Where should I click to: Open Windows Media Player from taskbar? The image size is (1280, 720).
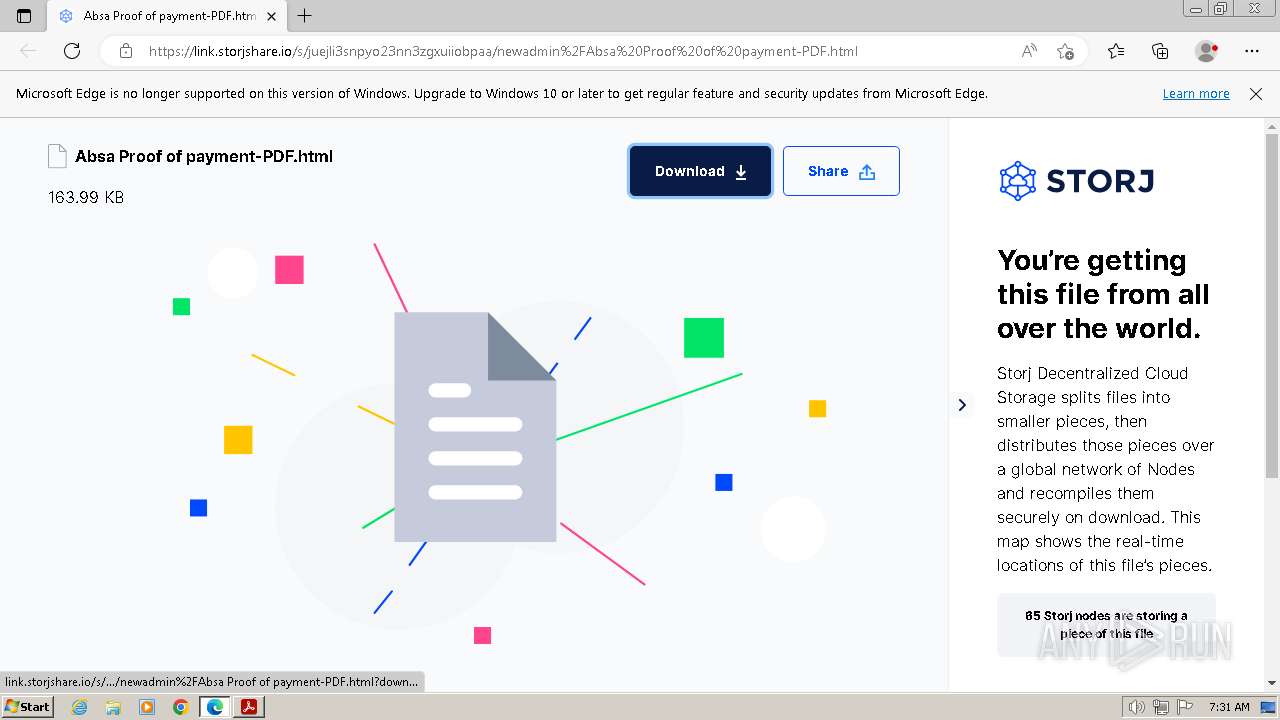pyautogui.click(x=147, y=707)
